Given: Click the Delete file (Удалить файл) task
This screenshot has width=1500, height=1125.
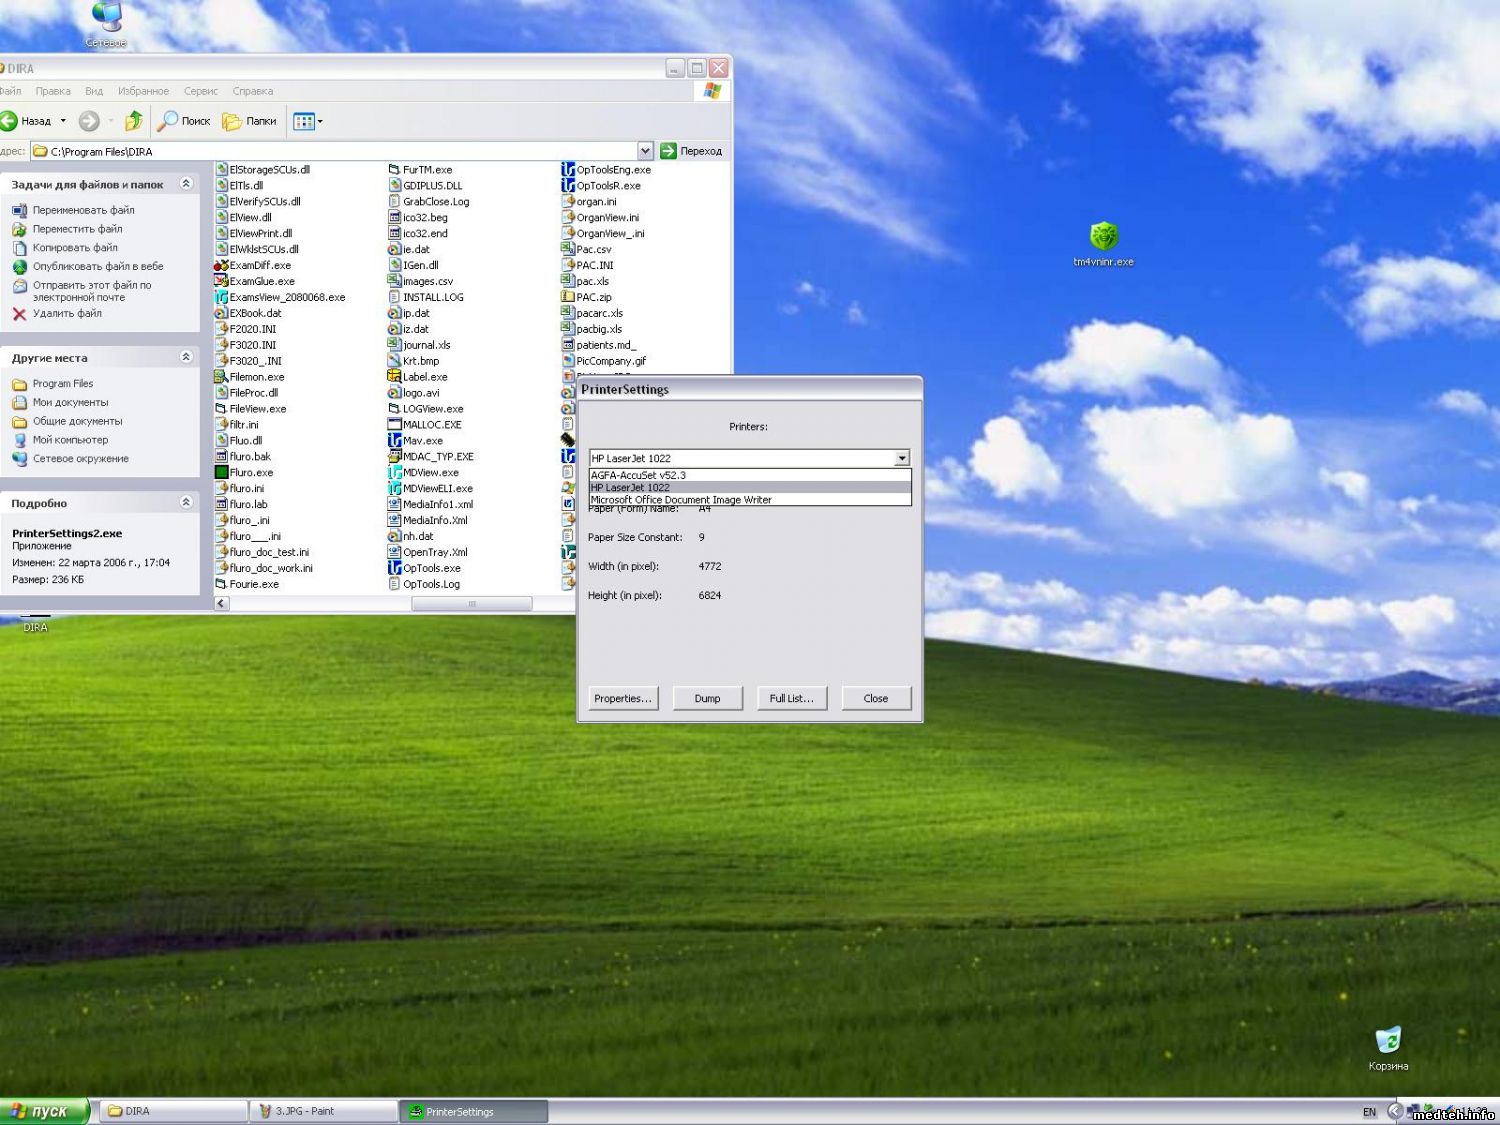Looking at the screenshot, I should pyautogui.click(x=66, y=314).
